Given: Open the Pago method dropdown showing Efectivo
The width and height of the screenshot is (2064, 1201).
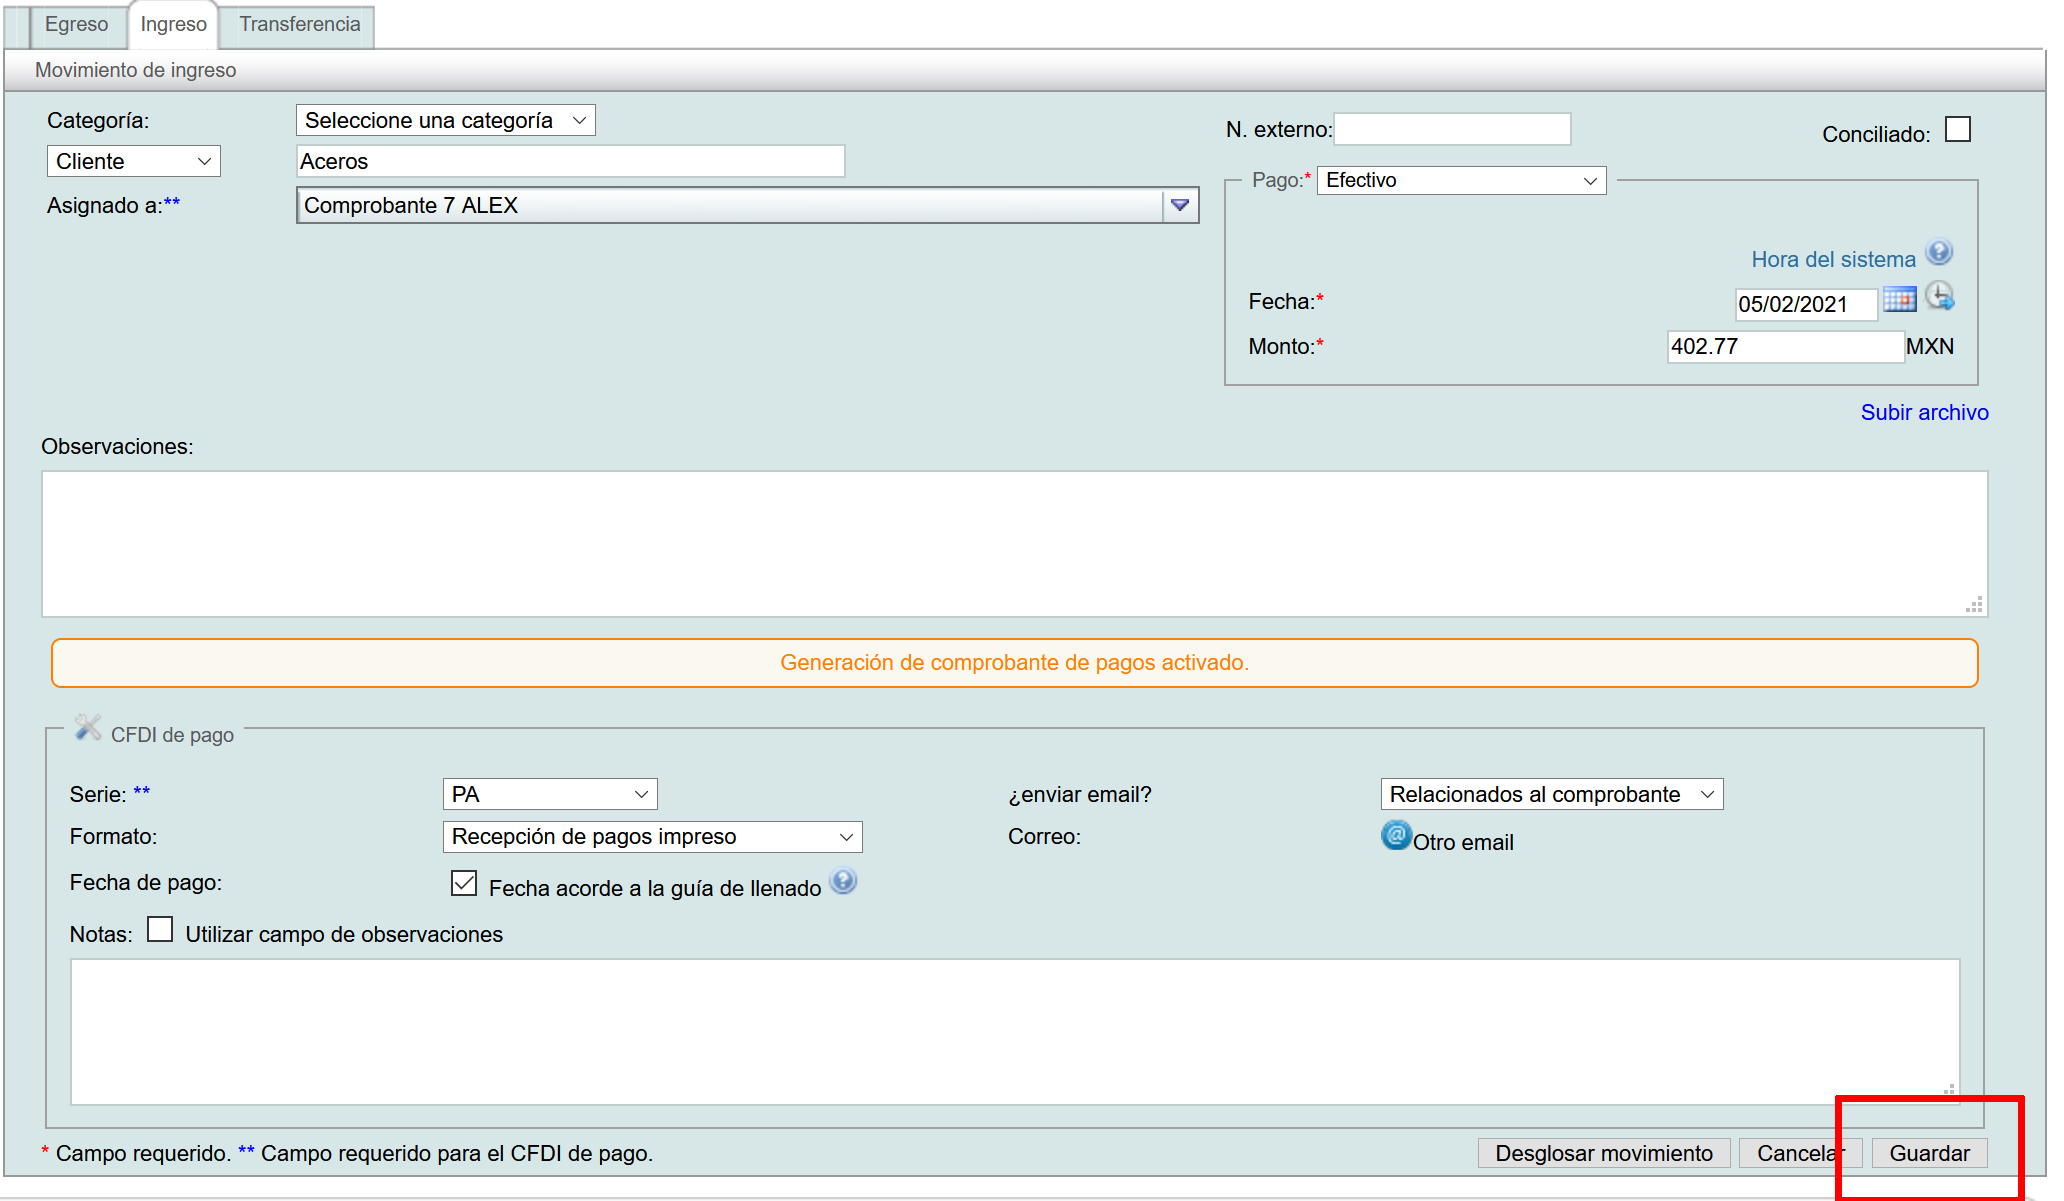Looking at the screenshot, I should pyautogui.click(x=1461, y=180).
